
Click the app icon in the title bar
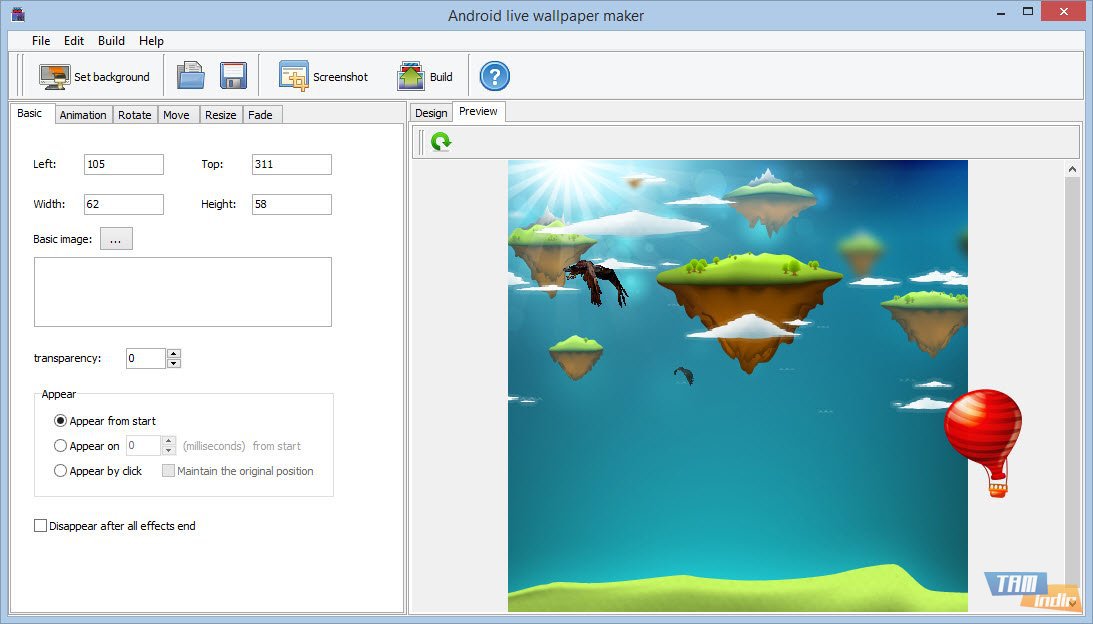17,15
